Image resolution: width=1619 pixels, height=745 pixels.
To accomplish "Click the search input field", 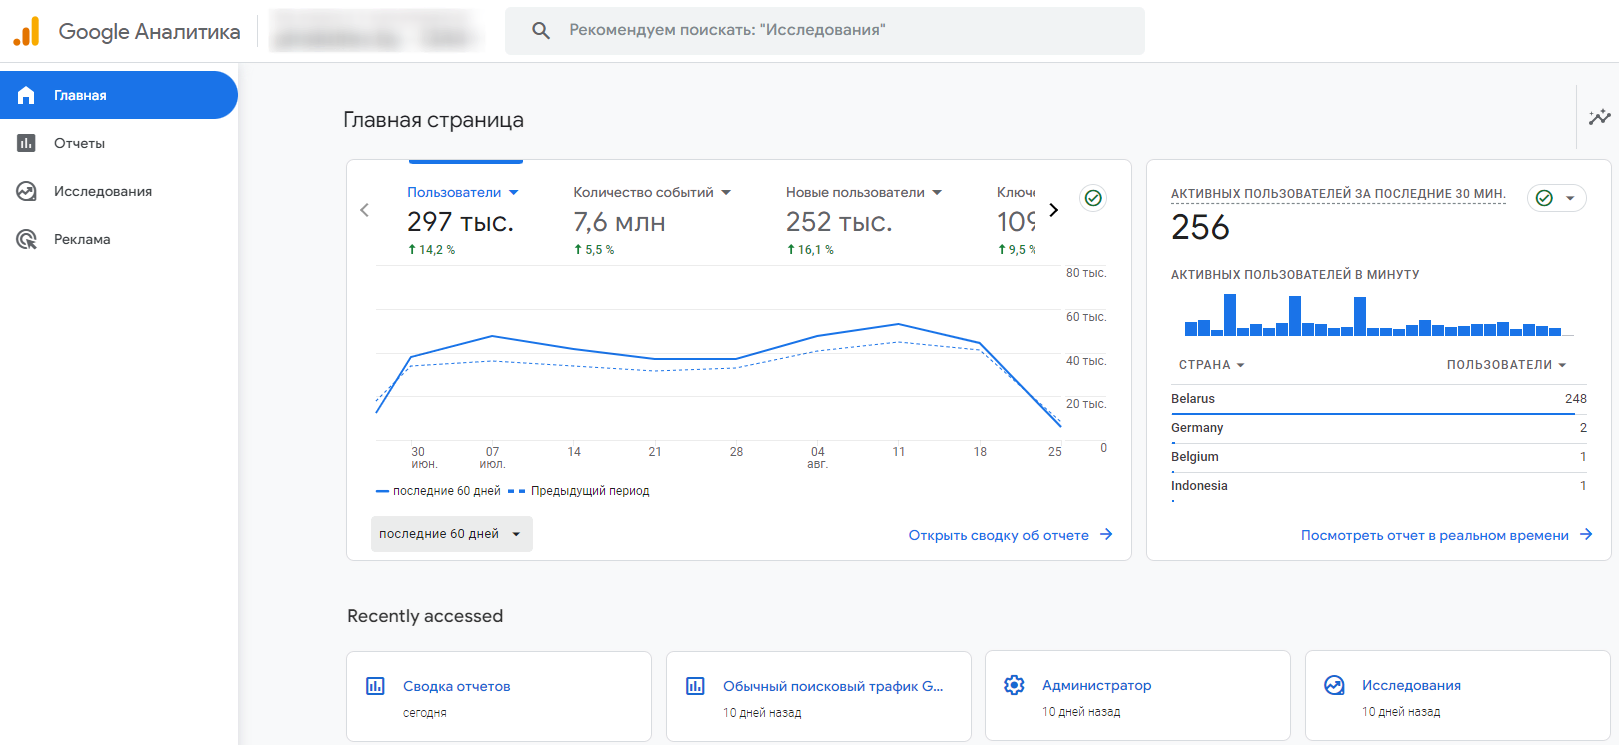I will pos(825,30).
